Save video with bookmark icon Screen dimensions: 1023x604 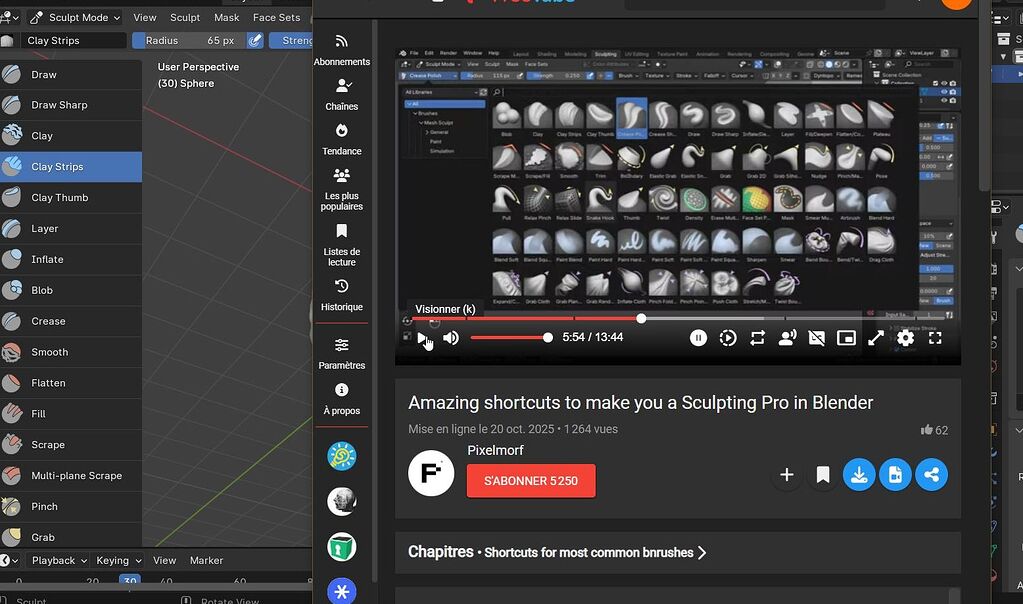pos(823,475)
